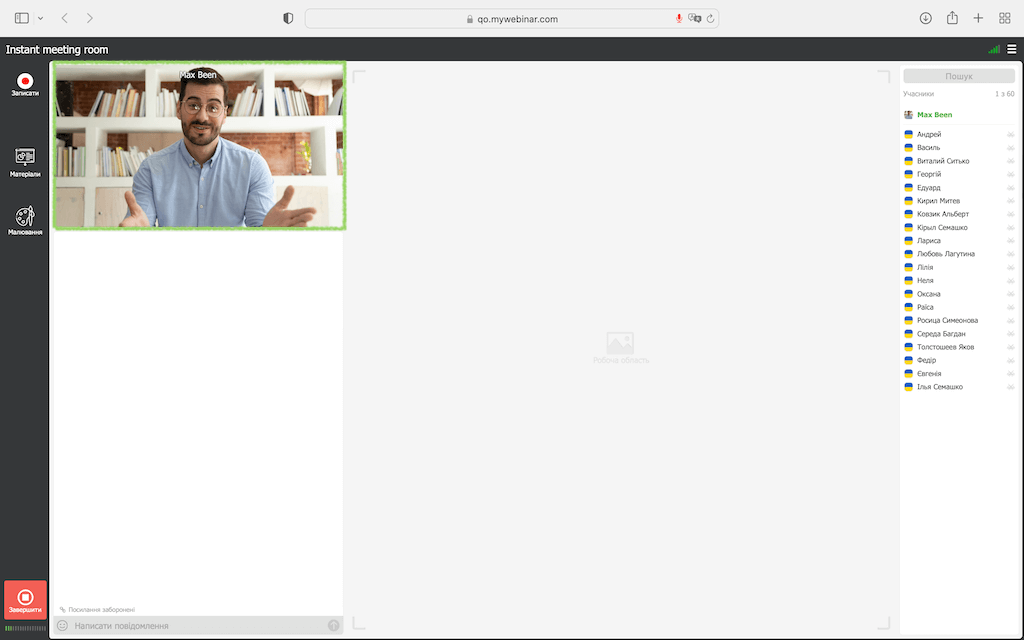Click Safari share icon
Screen dimensions: 1024x640
(x=952, y=18)
